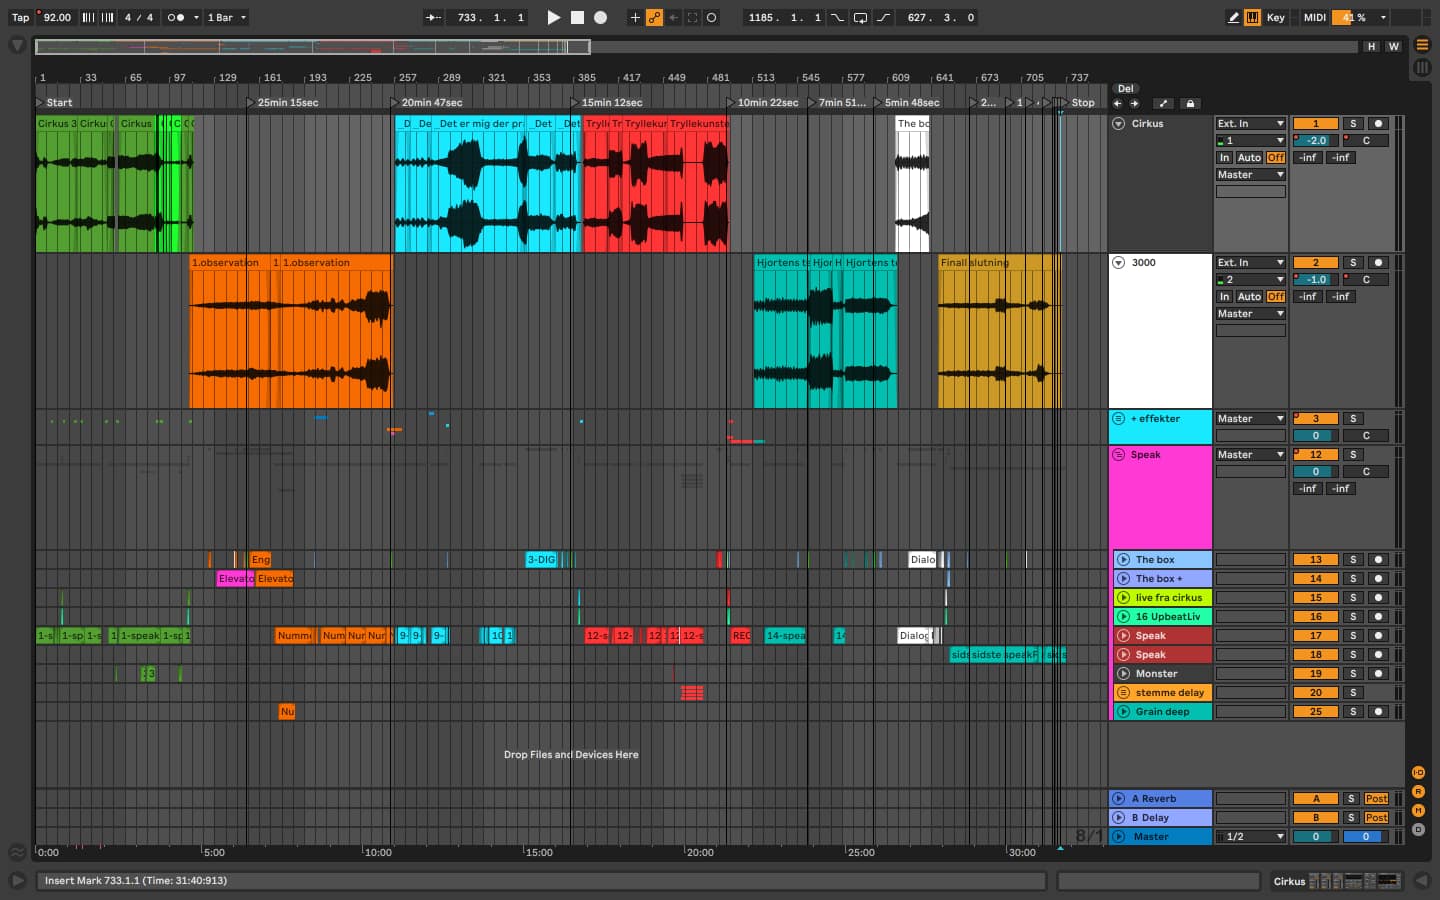Solo the Monster track
The height and width of the screenshot is (900, 1440).
pyautogui.click(x=1353, y=674)
